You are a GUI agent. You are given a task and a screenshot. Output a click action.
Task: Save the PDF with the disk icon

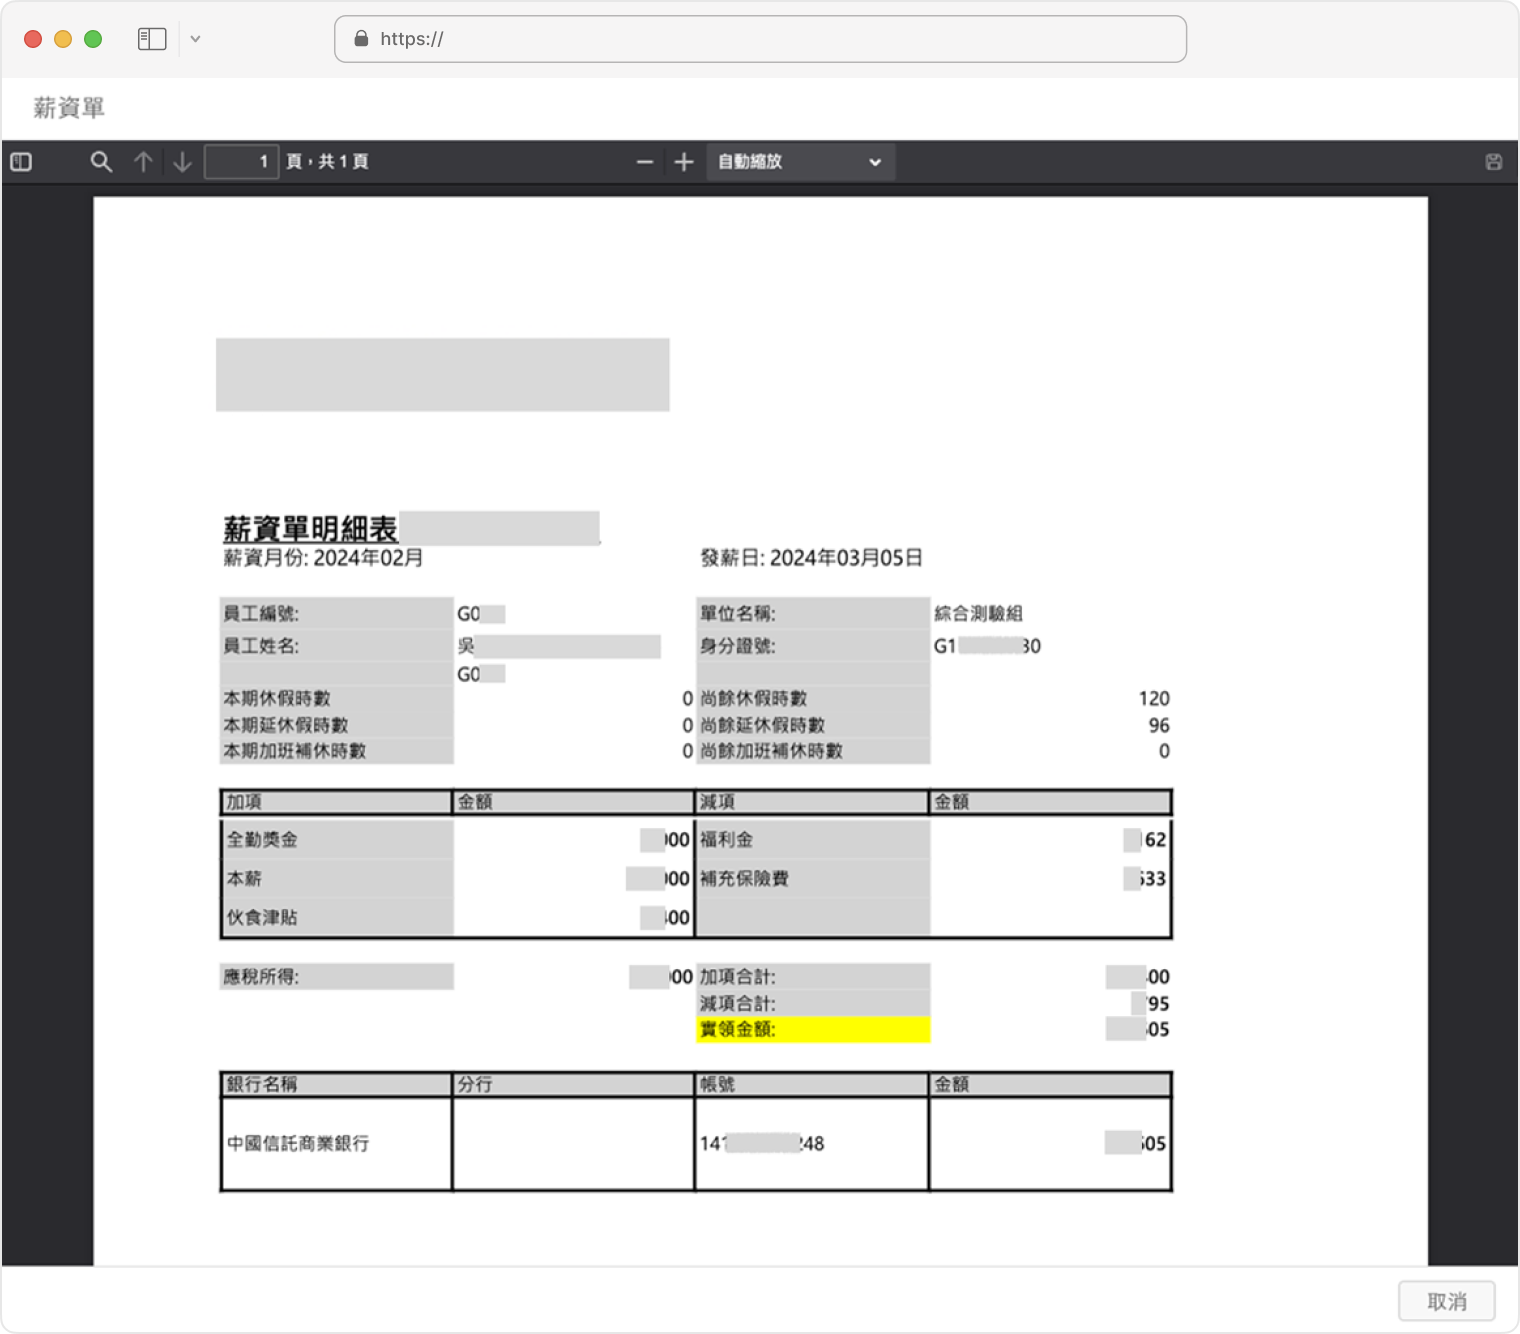[x=1493, y=162]
